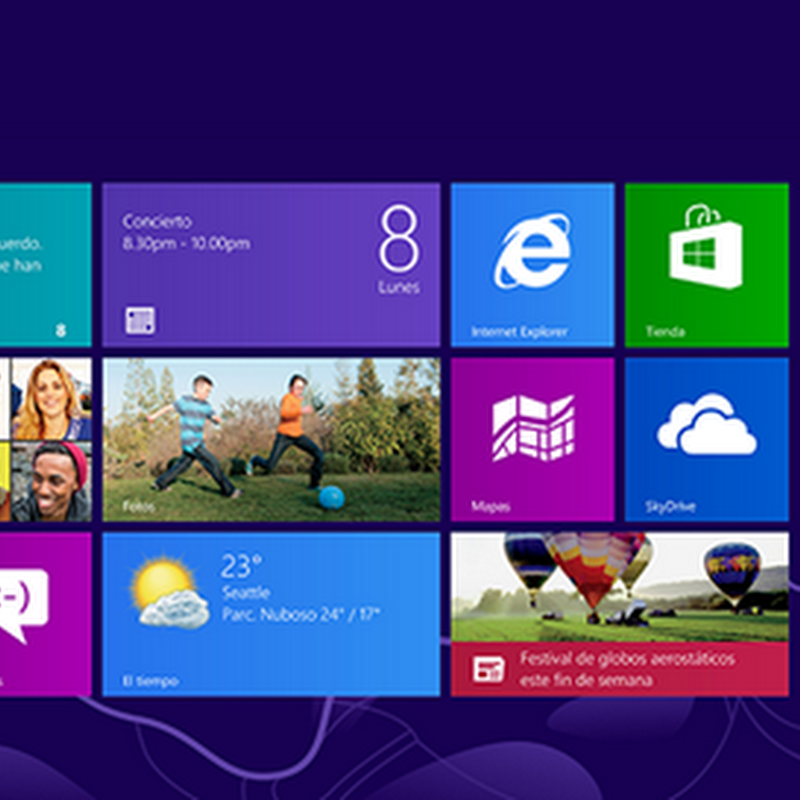Image resolution: width=800 pixels, height=800 pixels.
Task: Open the hot air balloon festival news tile
Action: [x=620, y=614]
